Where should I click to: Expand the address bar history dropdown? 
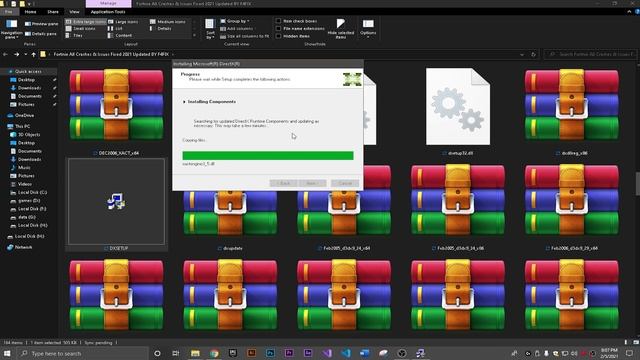522,54
